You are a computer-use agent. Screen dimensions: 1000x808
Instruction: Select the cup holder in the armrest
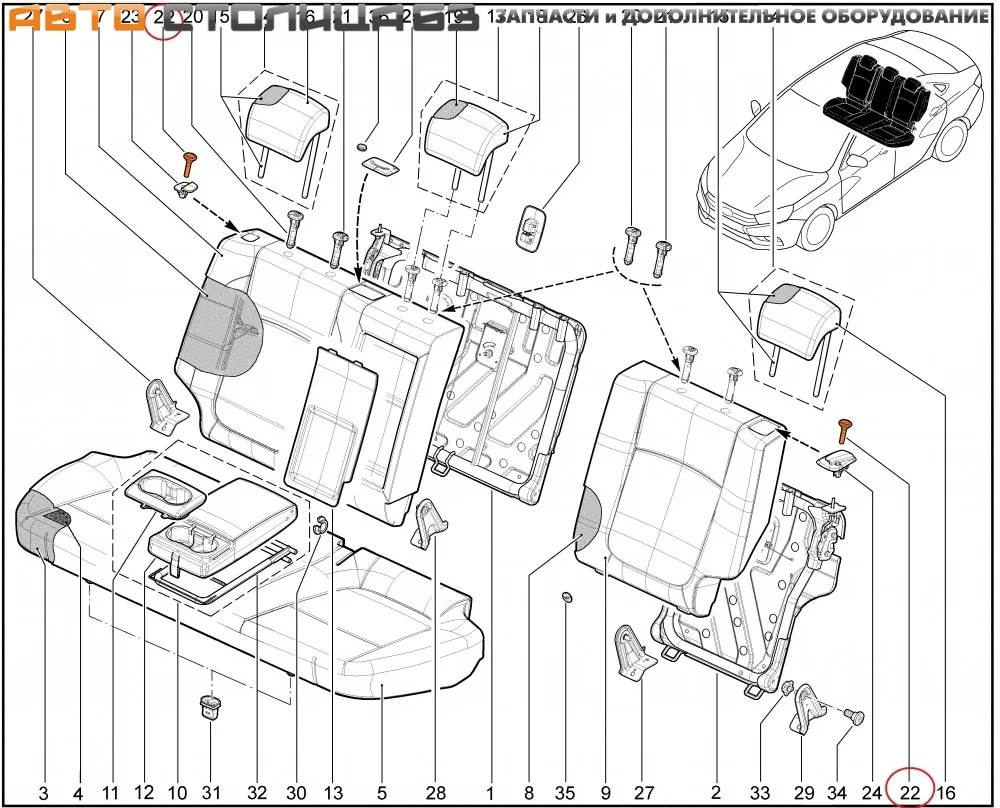coord(165,490)
